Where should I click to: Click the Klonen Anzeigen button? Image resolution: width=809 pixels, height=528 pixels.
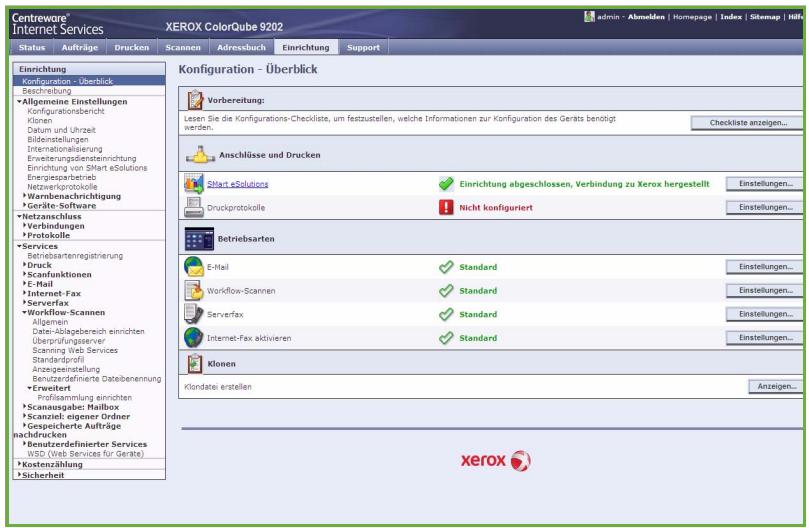(776, 387)
